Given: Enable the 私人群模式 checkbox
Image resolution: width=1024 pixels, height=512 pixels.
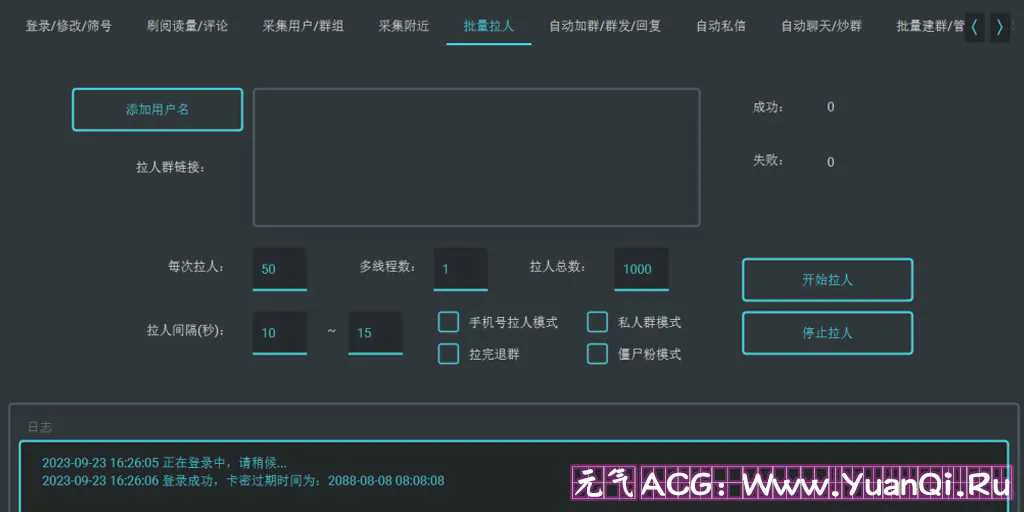Looking at the screenshot, I should pos(598,322).
